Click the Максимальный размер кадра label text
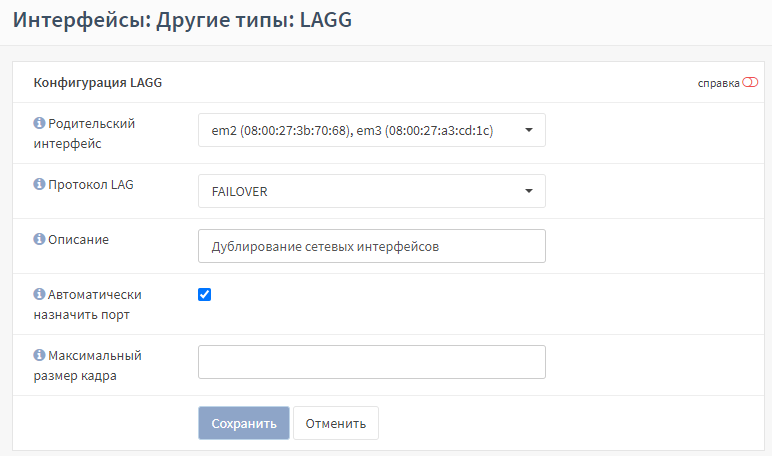772x456 pixels. (x=88, y=365)
